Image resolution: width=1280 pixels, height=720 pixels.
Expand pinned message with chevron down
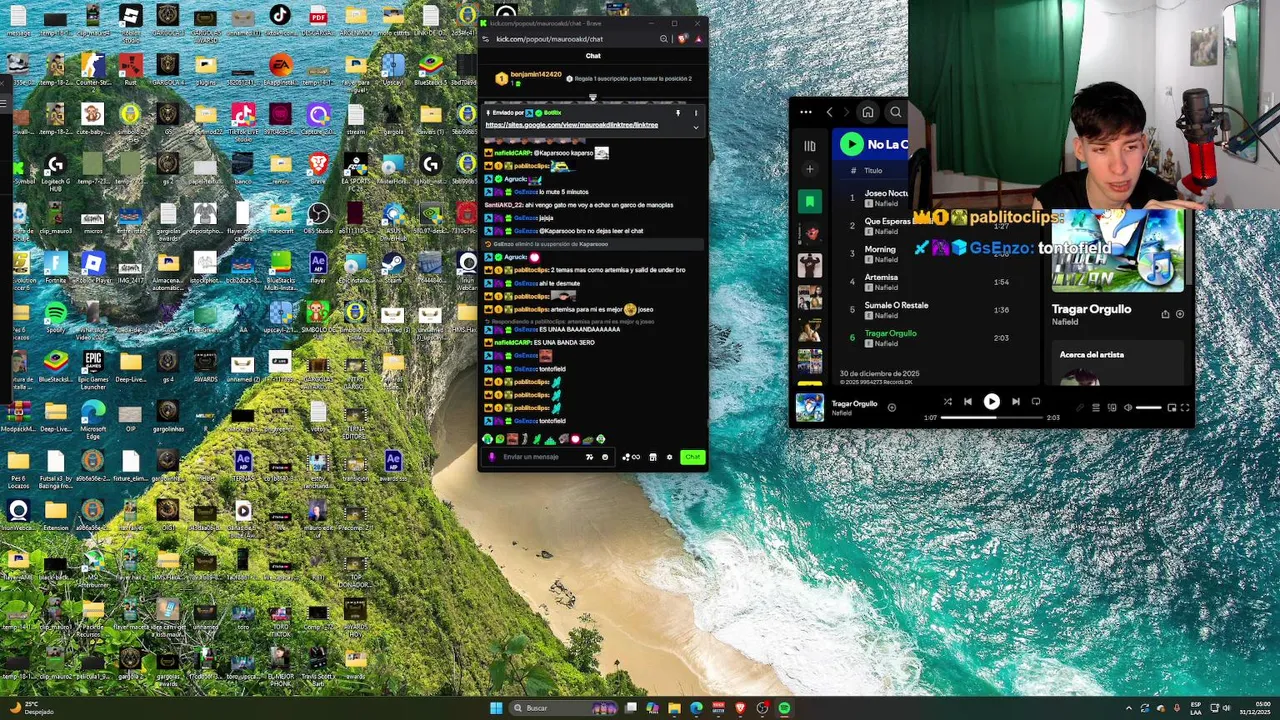pyautogui.click(x=696, y=127)
